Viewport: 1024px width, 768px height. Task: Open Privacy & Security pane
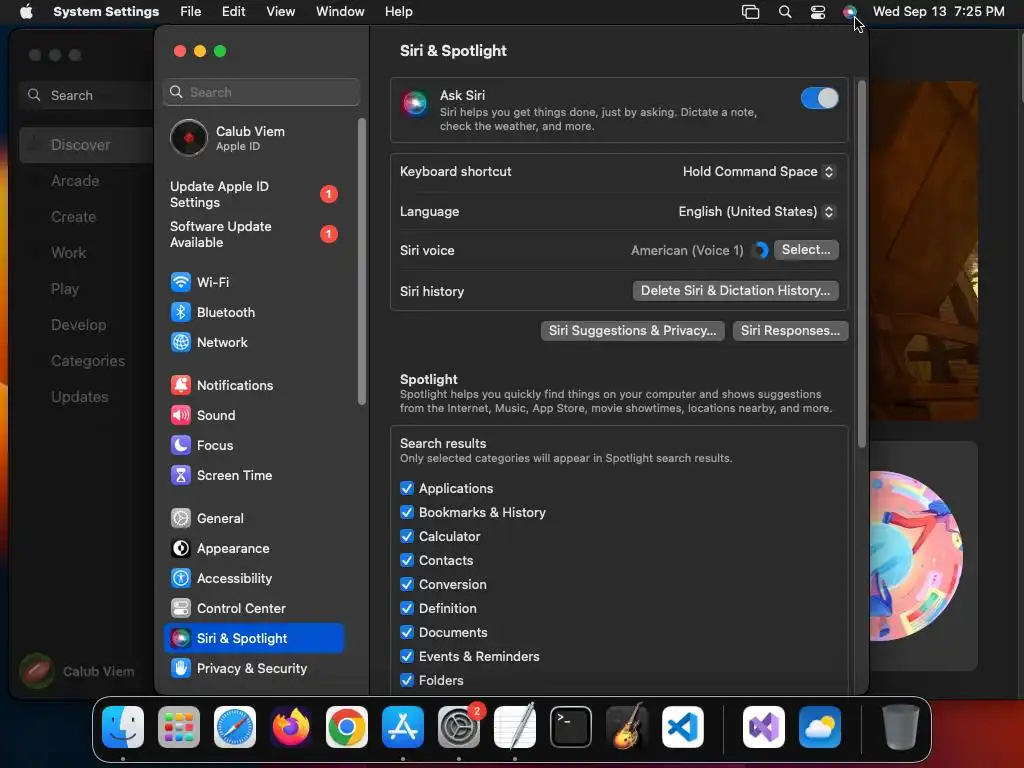click(253, 669)
